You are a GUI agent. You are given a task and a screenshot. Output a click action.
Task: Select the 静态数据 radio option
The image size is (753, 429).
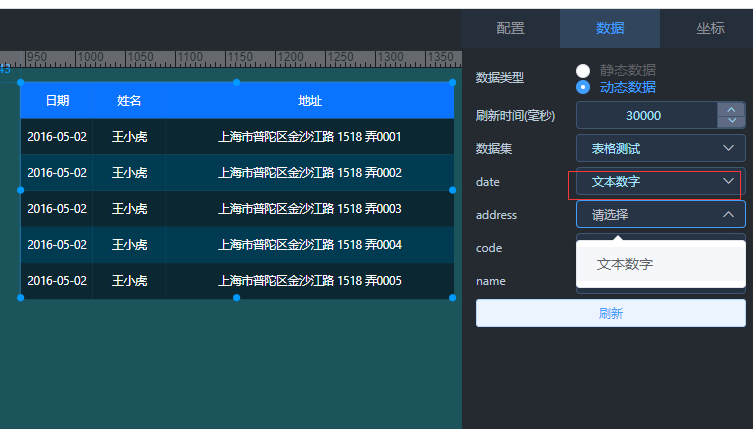[583, 71]
